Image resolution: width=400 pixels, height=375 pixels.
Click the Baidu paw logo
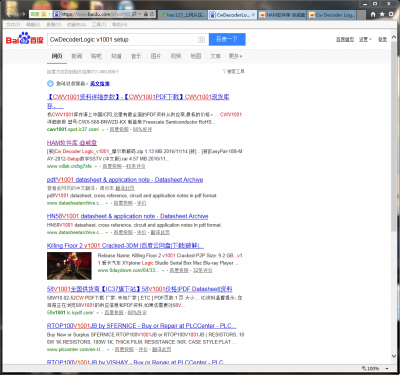coord(25,38)
